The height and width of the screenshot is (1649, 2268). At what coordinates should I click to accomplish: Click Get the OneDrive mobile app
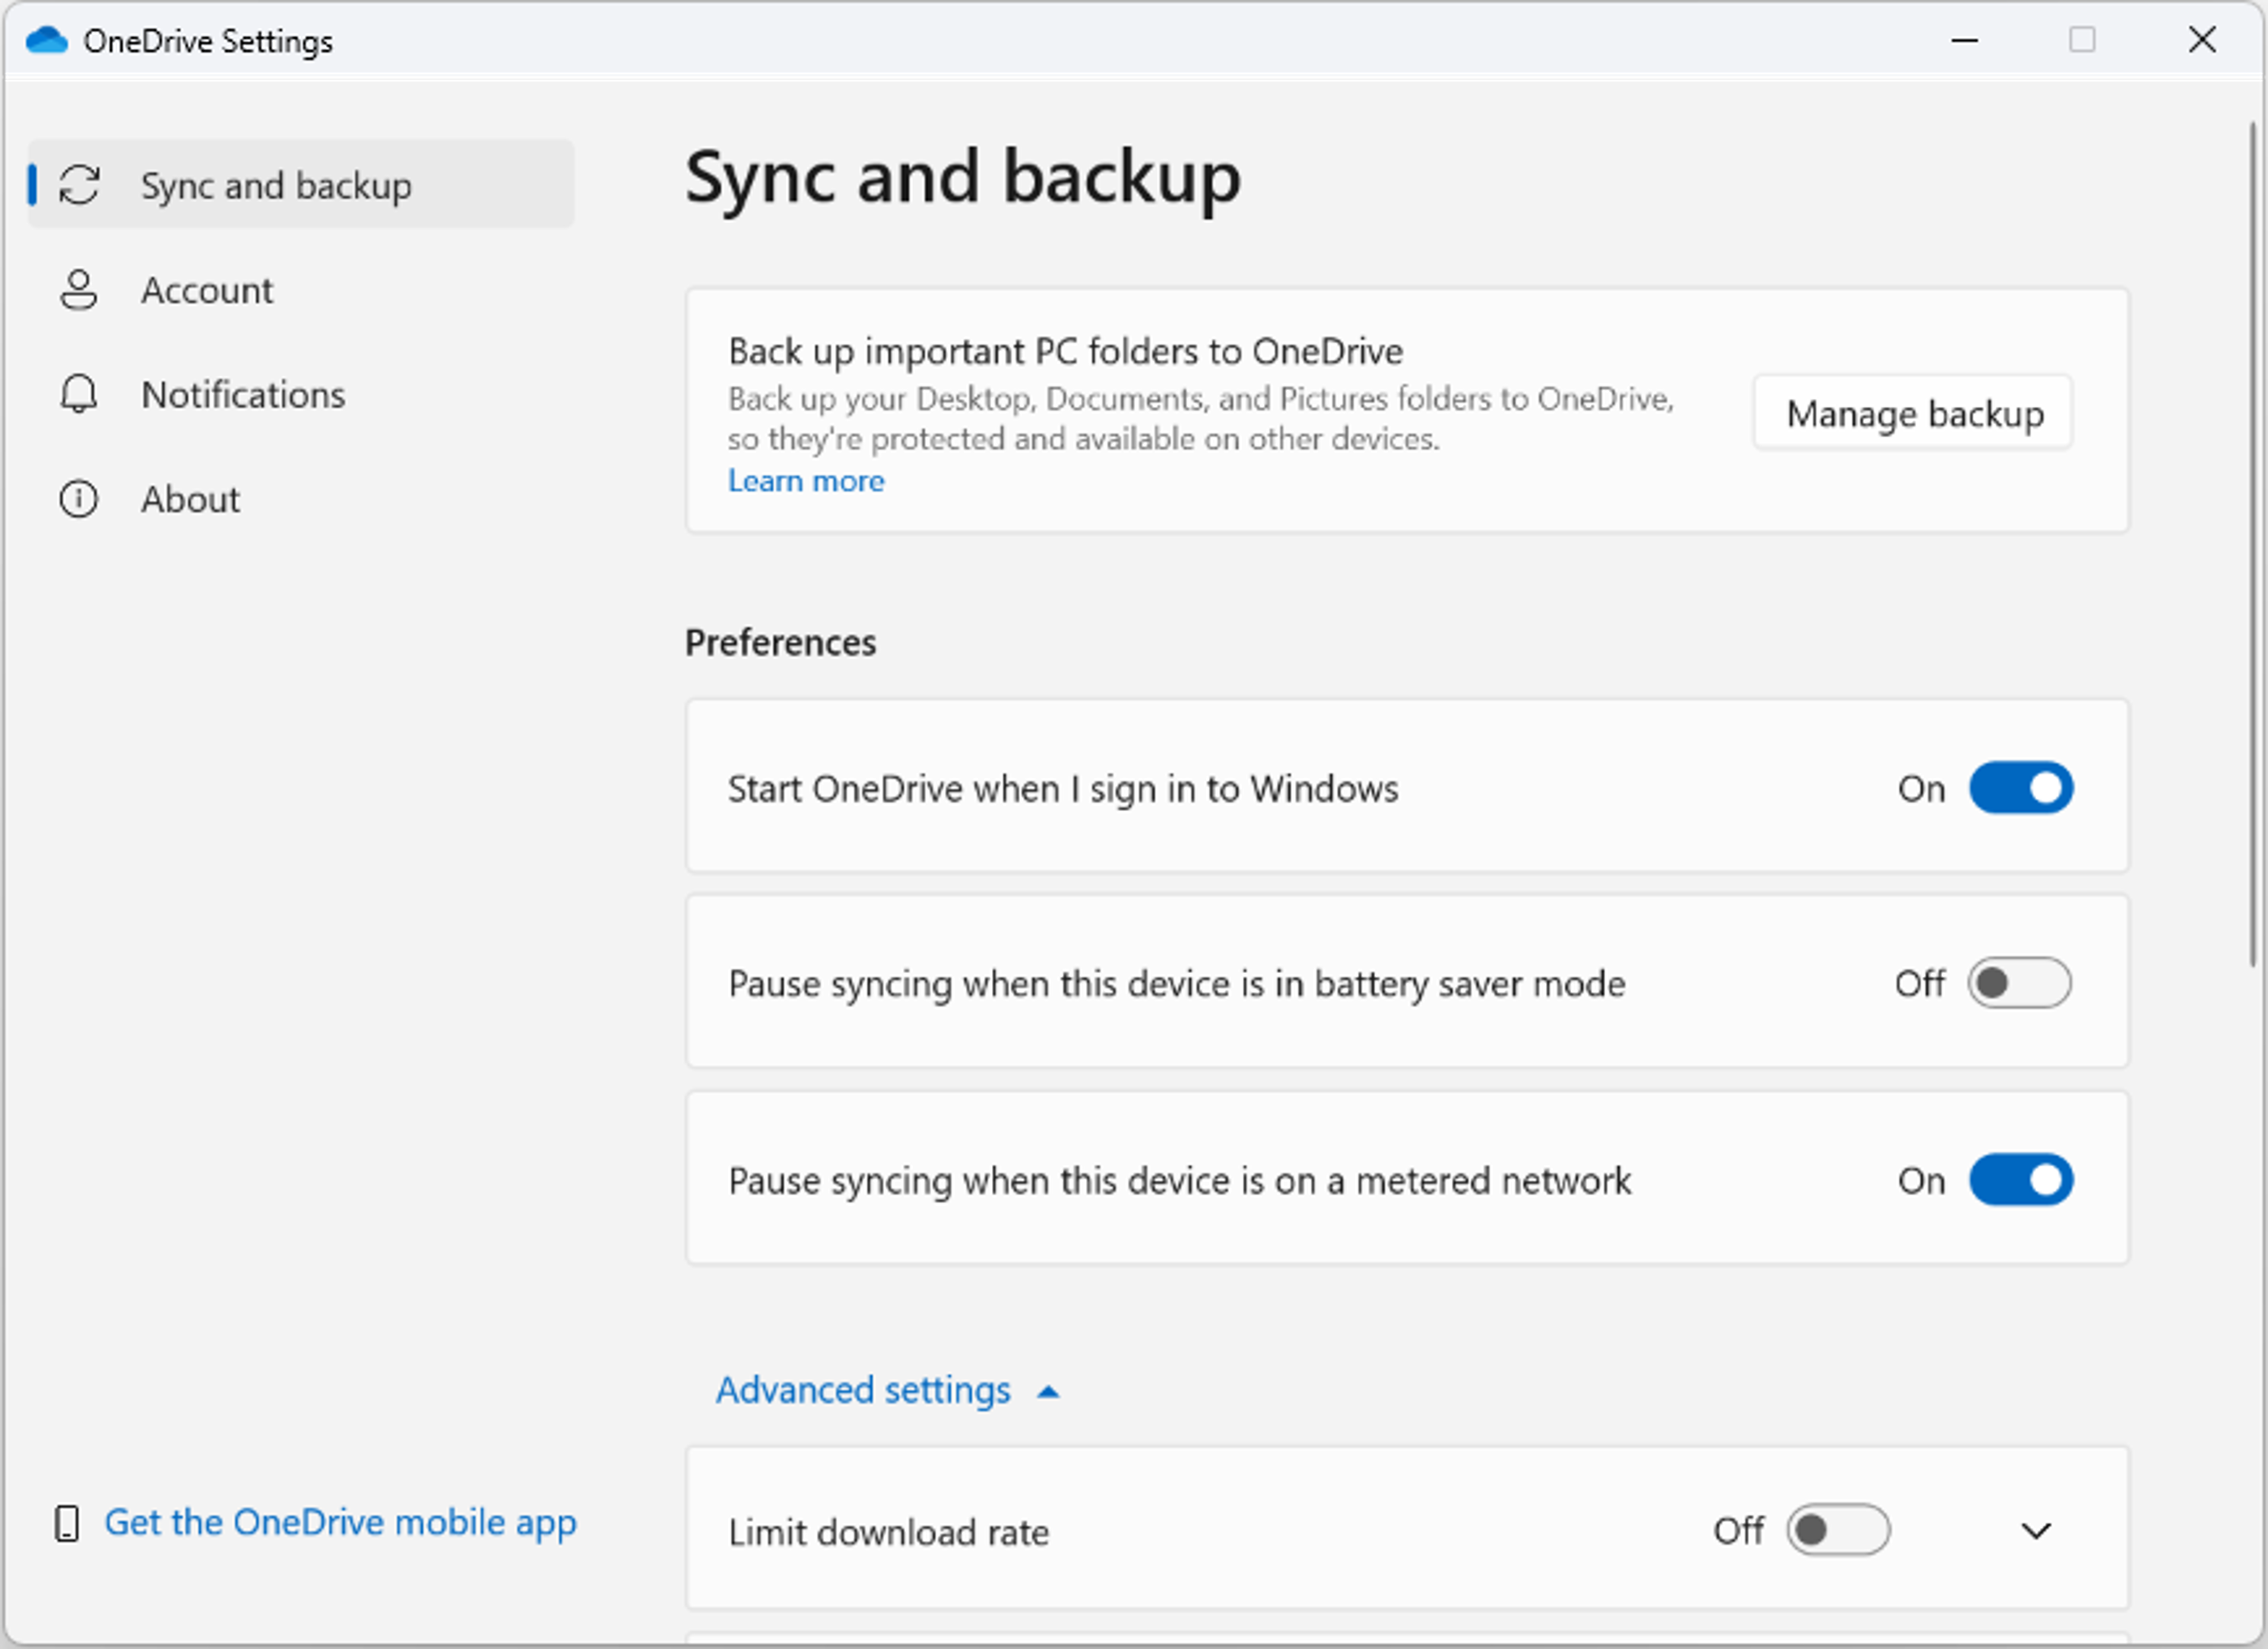pos(341,1522)
